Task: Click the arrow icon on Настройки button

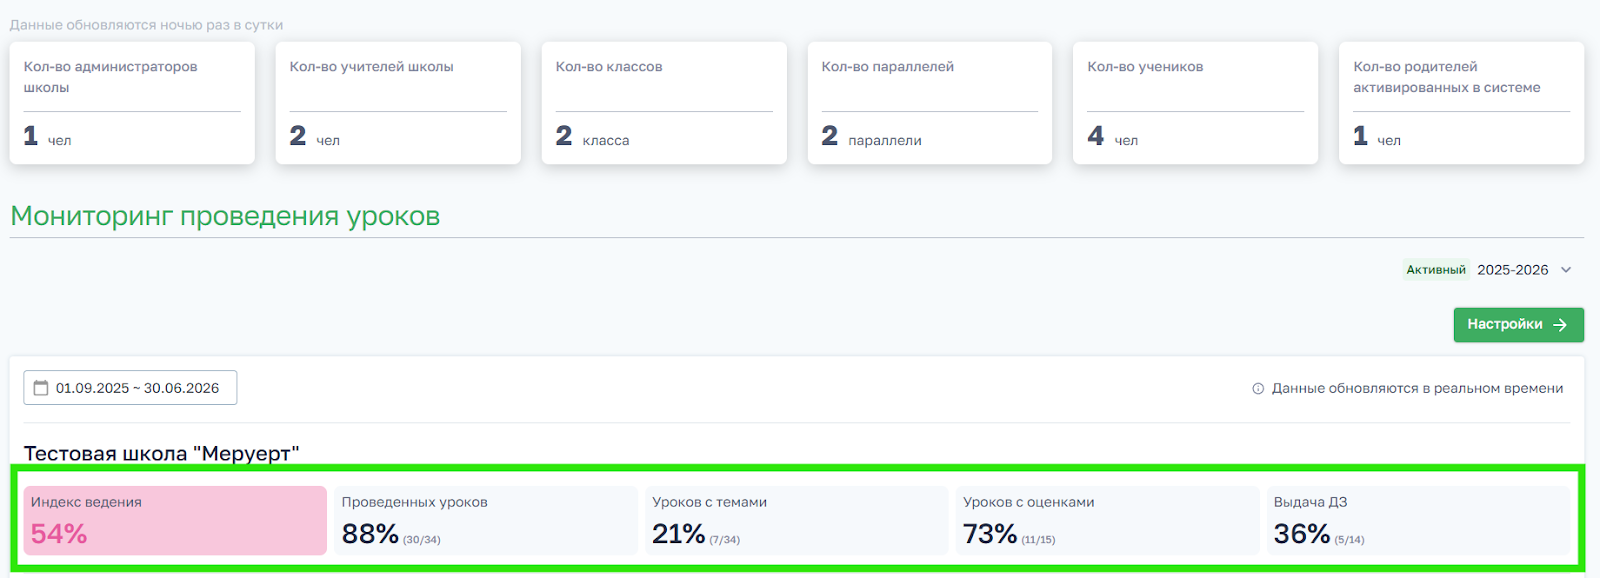Action: point(1560,325)
